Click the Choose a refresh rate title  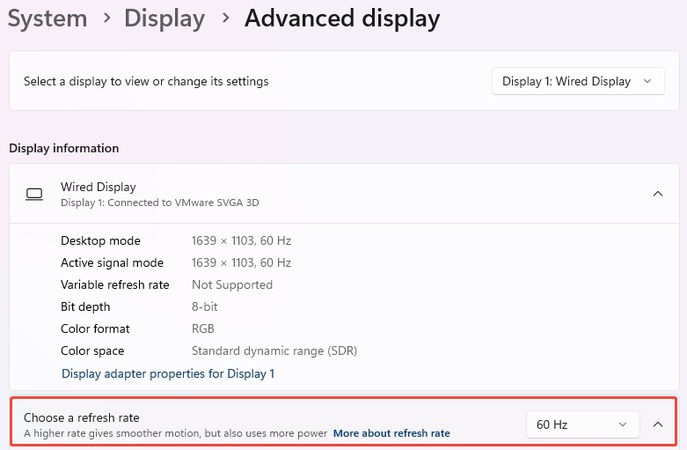coord(82,416)
